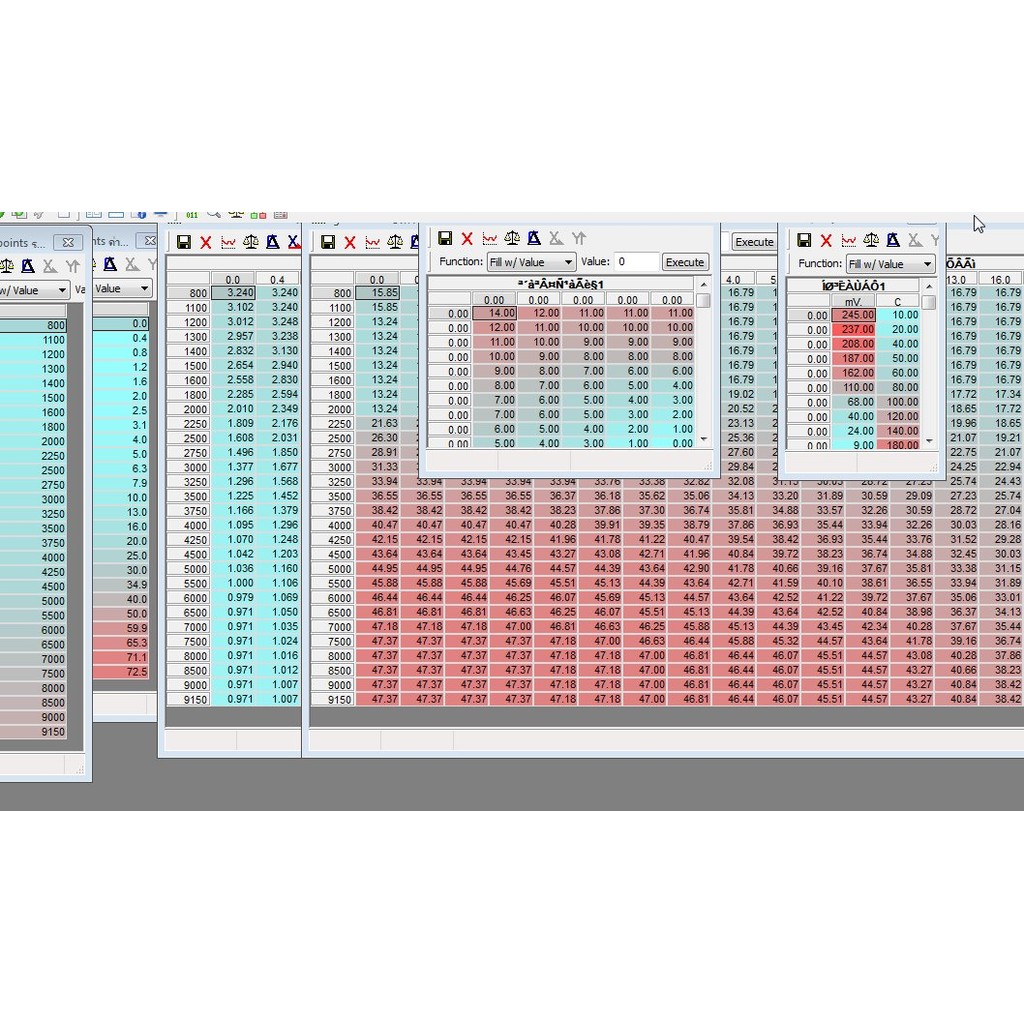This screenshot has width=1024, height=1024.
Task: Open the graph icon left of the Value field window's scale icon
Action: point(490,238)
